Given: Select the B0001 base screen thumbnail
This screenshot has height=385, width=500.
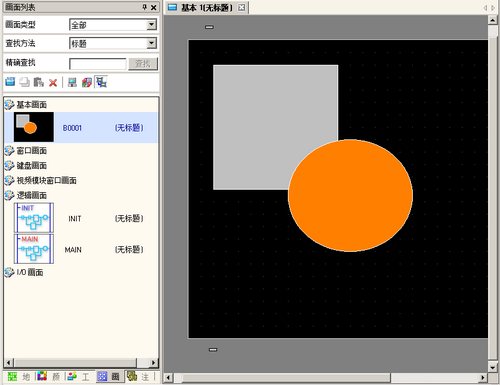Looking at the screenshot, I should (34, 127).
